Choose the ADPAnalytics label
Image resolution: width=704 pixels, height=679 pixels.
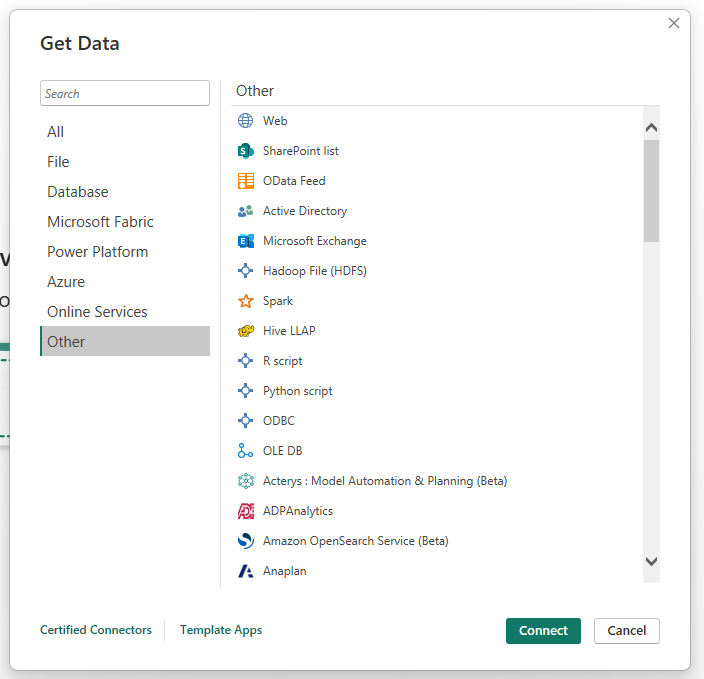coord(298,511)
